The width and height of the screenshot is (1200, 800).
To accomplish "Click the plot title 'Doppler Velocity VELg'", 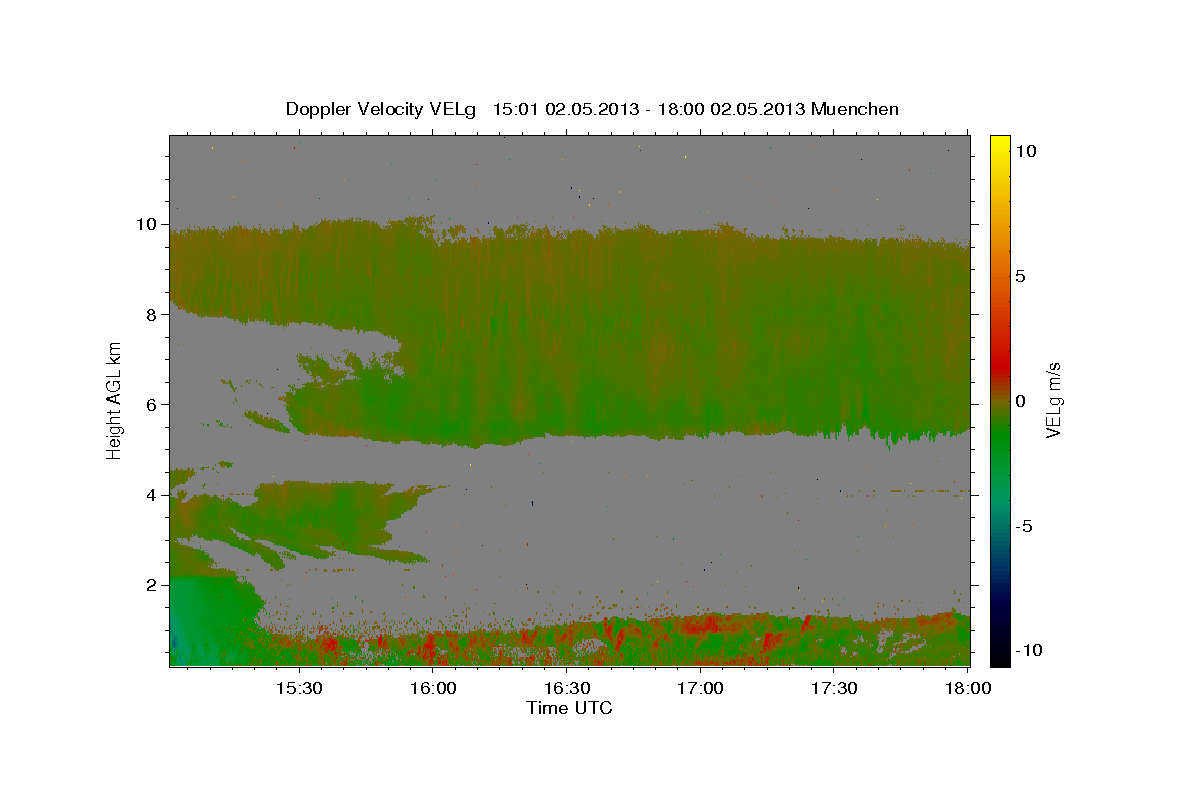I will pos(383,109).
